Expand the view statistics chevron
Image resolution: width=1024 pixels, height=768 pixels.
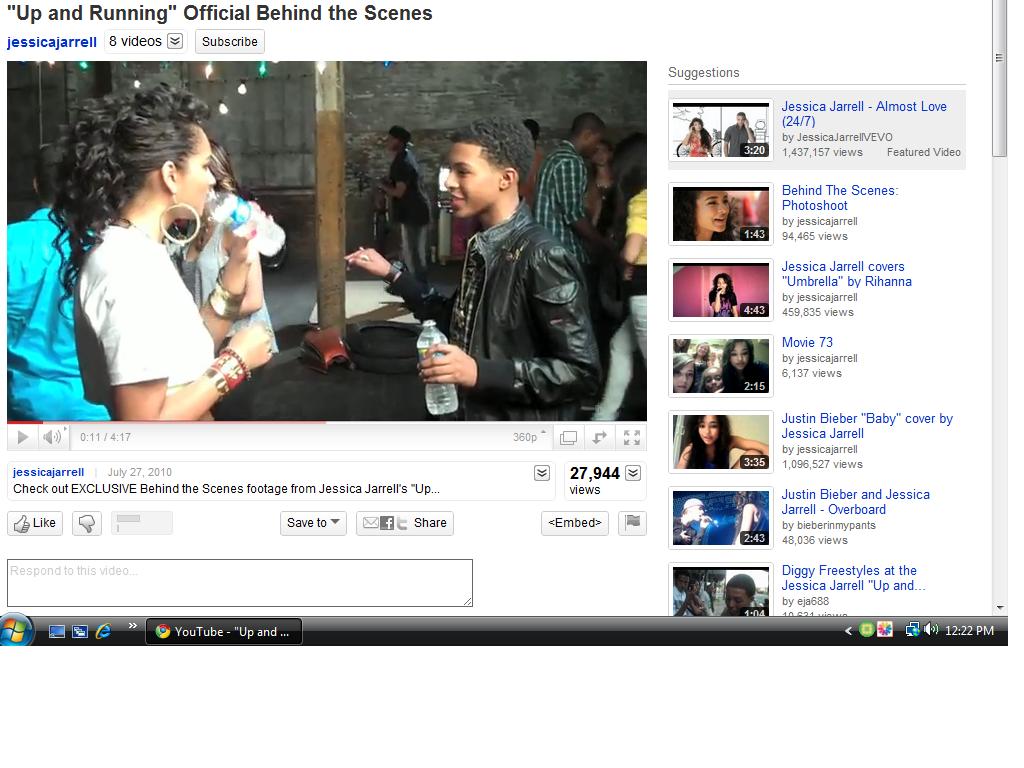(633, 473)
